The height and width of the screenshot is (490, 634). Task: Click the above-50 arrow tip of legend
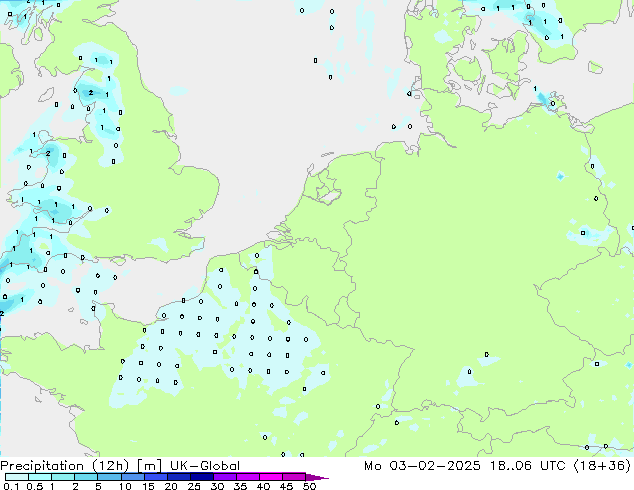[317, 478]
